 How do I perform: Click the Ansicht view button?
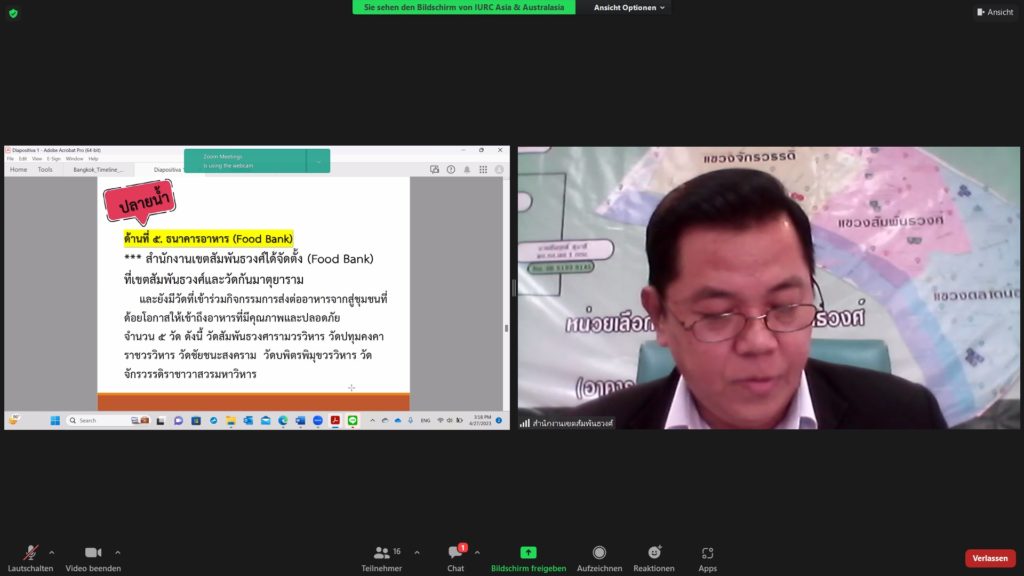(994, 12)
